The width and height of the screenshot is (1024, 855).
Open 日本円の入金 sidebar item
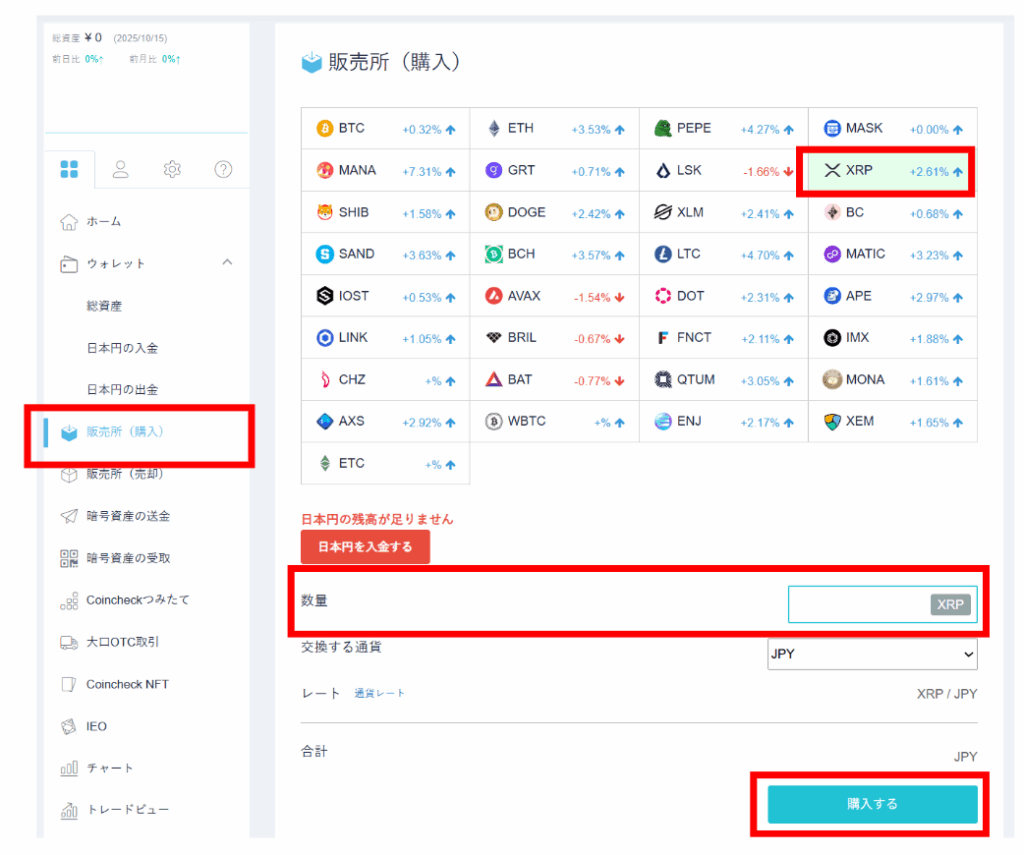click(x=122, y=348)
